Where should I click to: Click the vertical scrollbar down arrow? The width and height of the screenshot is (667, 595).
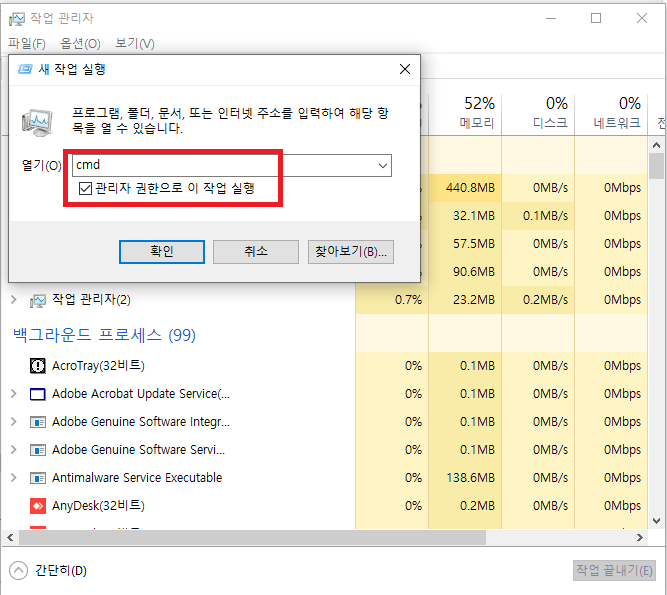point(656,521)
